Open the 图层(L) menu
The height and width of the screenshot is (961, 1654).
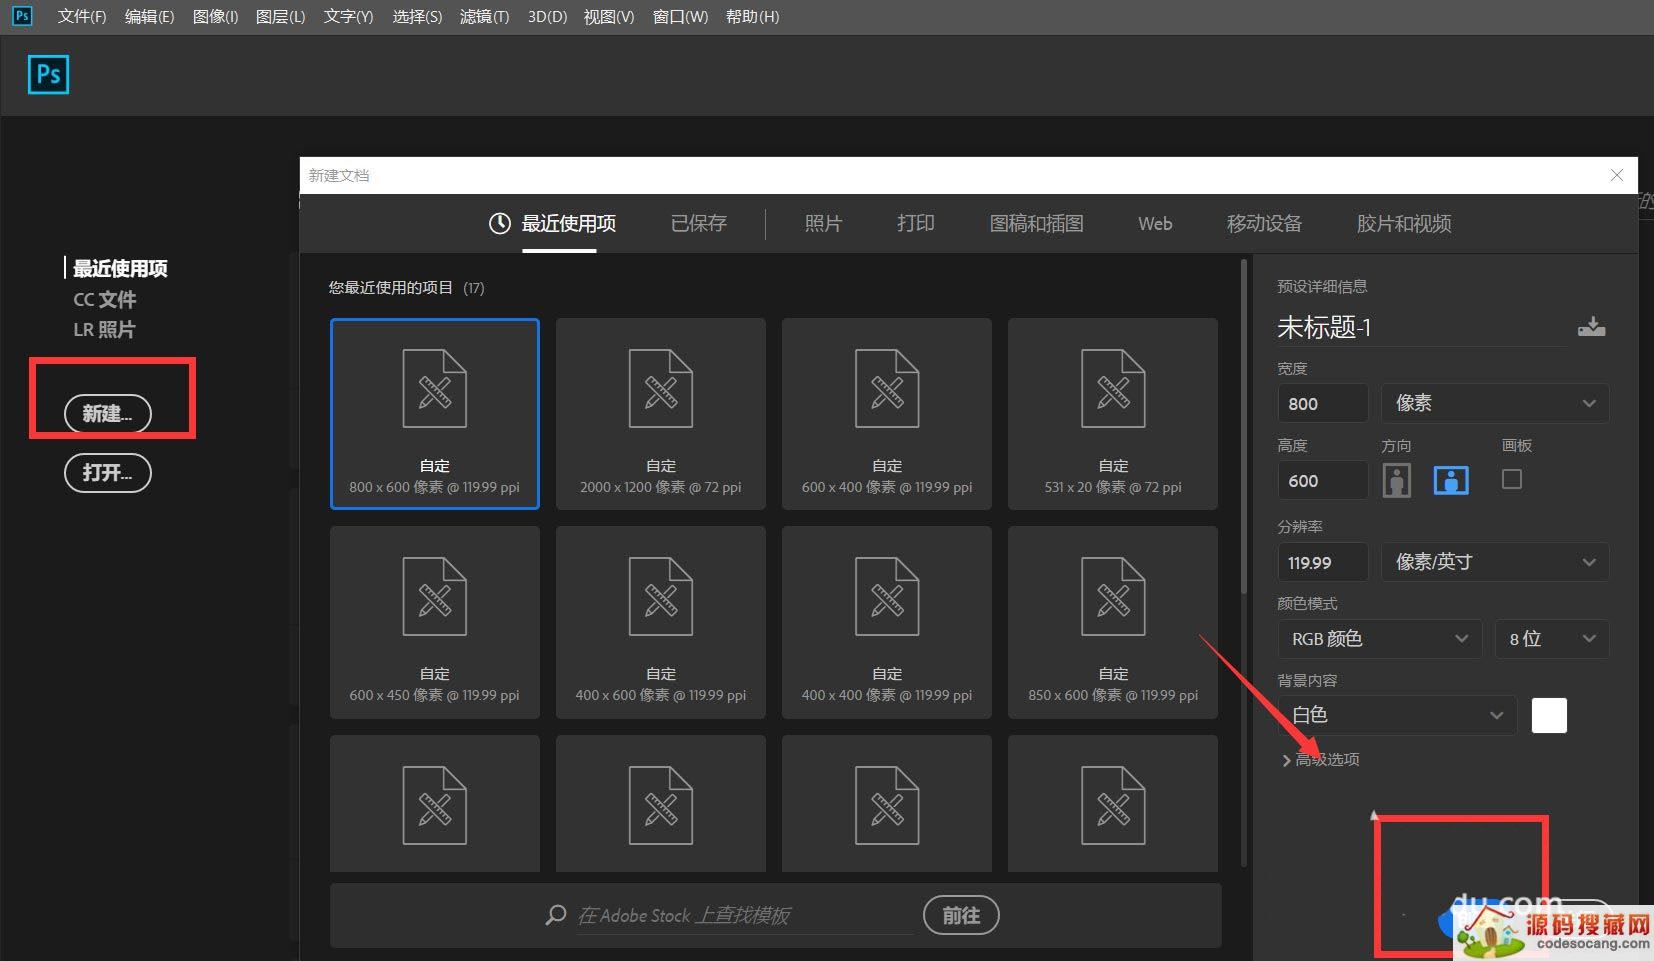point(280,17)
